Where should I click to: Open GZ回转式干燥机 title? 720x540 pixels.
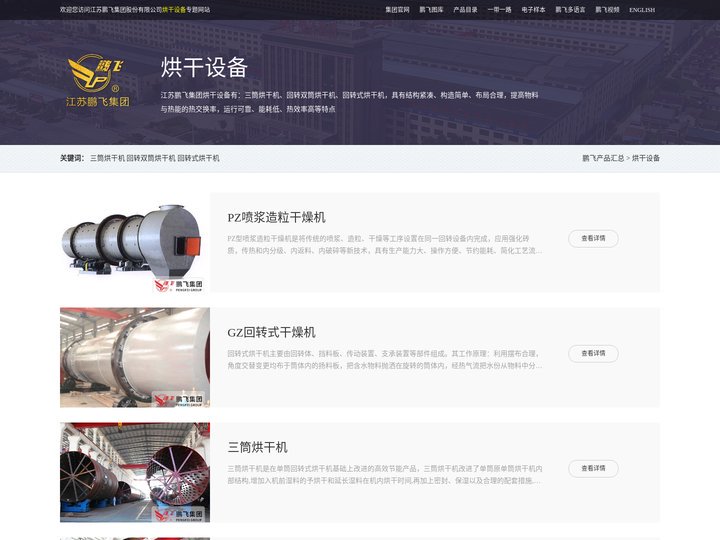tap(271, 332)
